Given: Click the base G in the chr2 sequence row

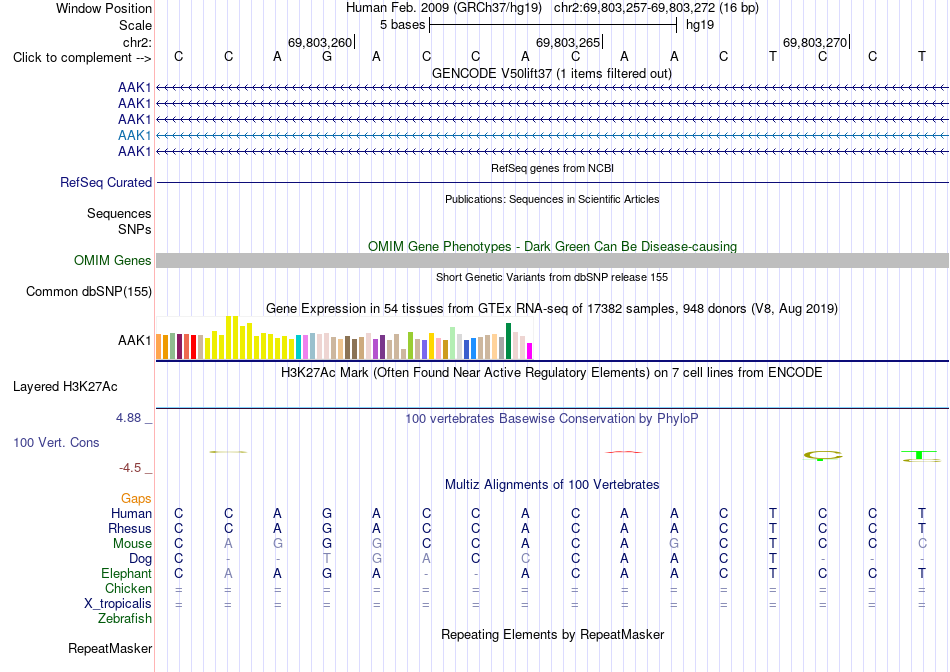Looking at the screenshot, I should [x=327, y=56].
